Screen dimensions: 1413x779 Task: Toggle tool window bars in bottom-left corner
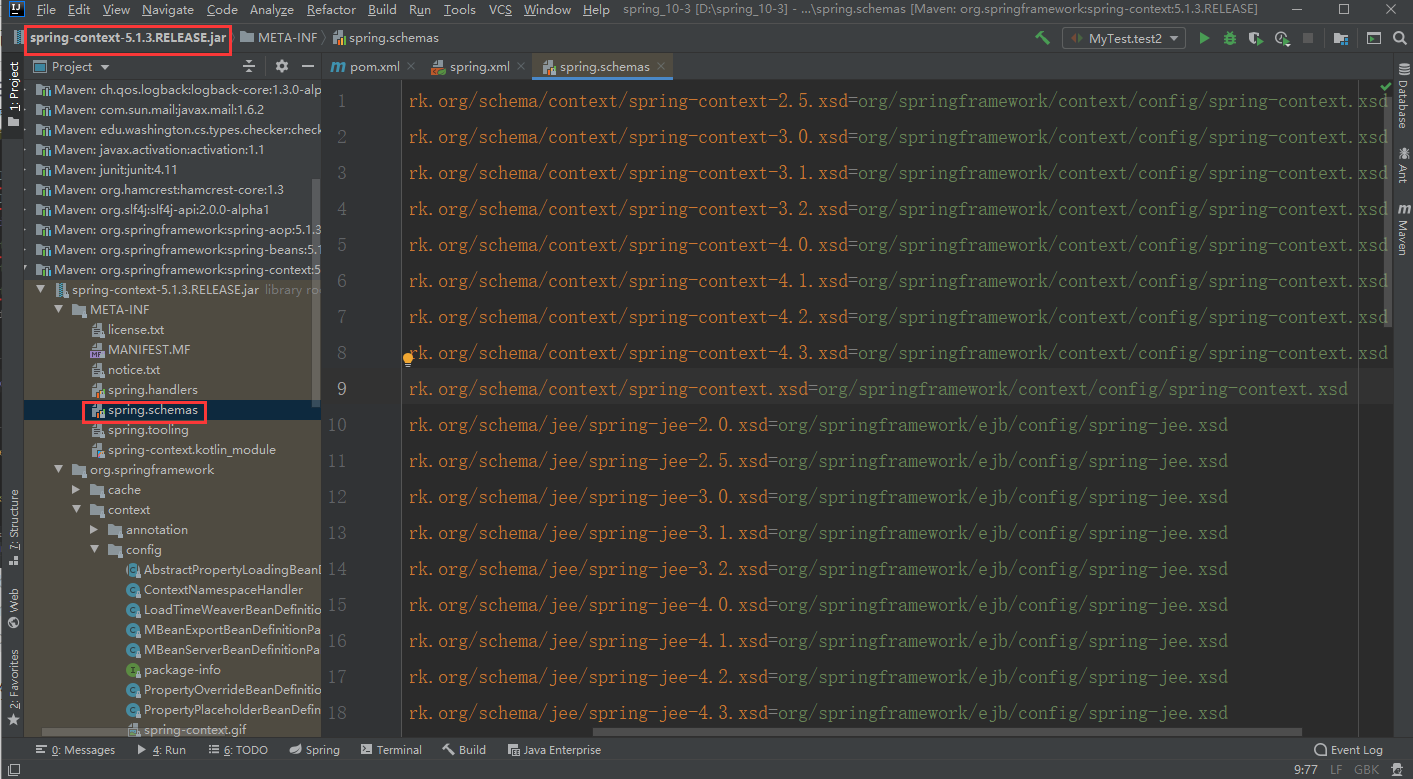[x=13, y=770]
